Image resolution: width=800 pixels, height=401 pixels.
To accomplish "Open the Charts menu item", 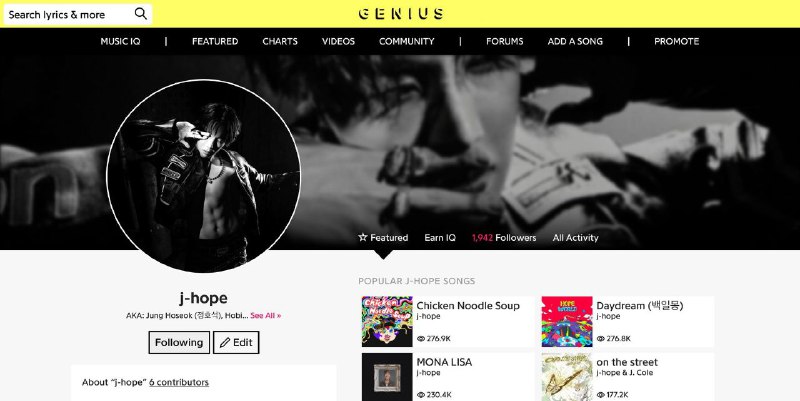I will coord(280,41).
